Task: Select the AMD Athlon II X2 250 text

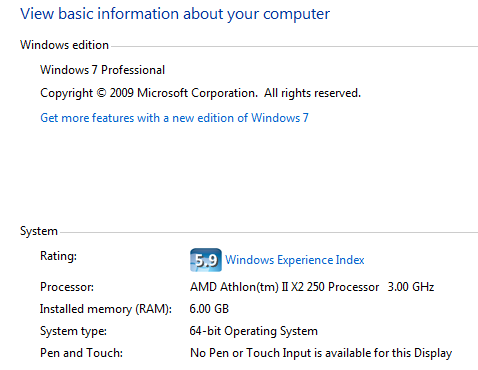Action: [285, 287]
